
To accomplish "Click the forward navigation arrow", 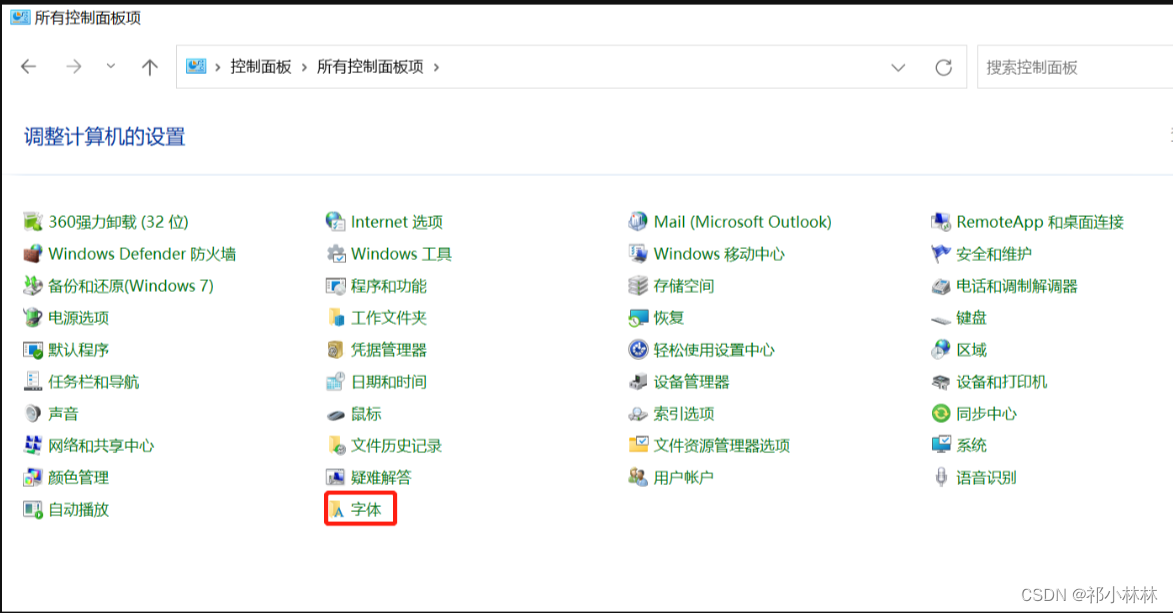I will 73,67.
